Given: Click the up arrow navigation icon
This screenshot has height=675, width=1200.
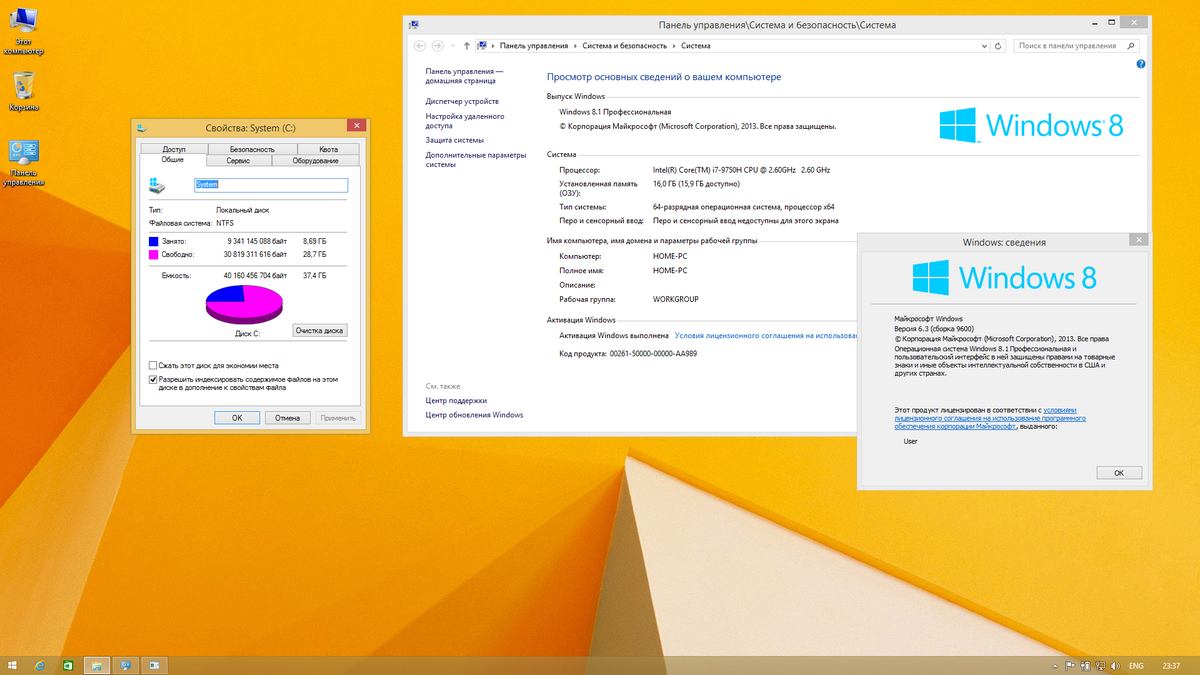Looking at the screenshot, I should tap(467, 46).
